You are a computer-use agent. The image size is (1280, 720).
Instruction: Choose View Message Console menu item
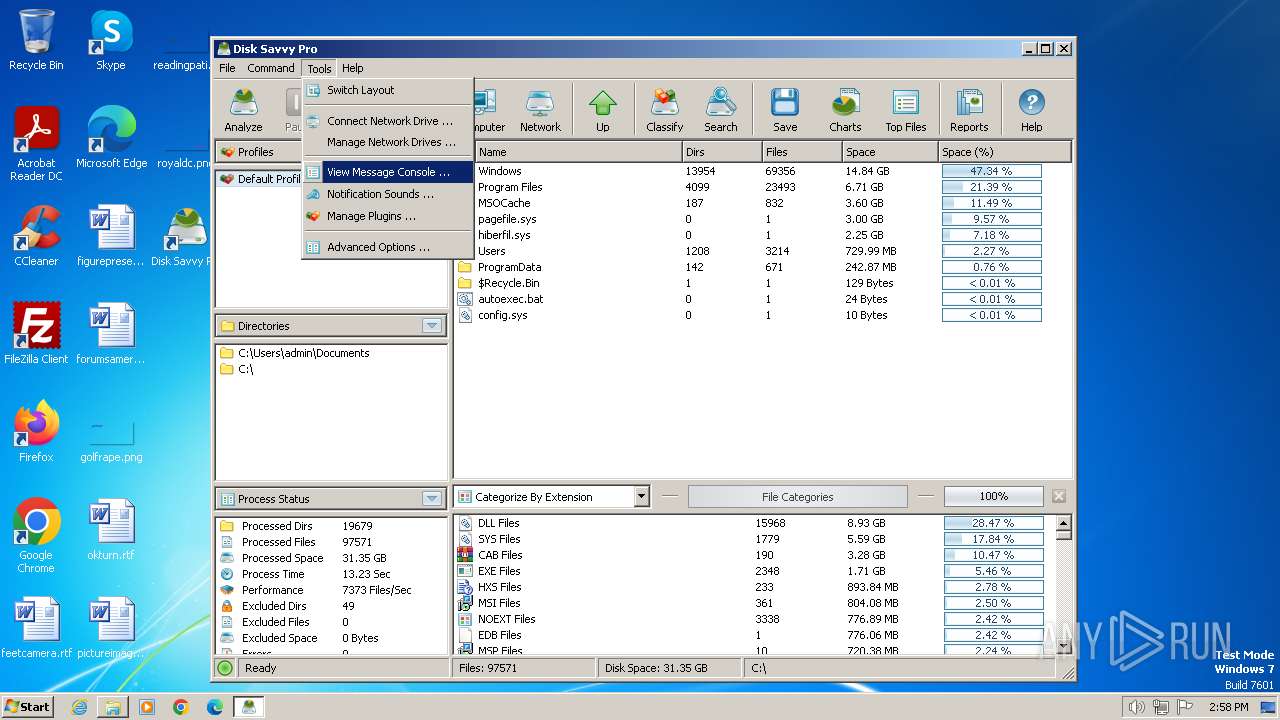pyautogui.click(x=388, y=172)
